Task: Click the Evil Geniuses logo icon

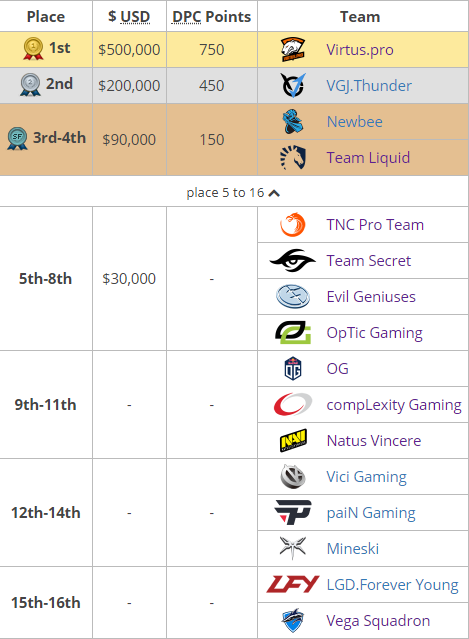Action: click(x=293, y=296)
